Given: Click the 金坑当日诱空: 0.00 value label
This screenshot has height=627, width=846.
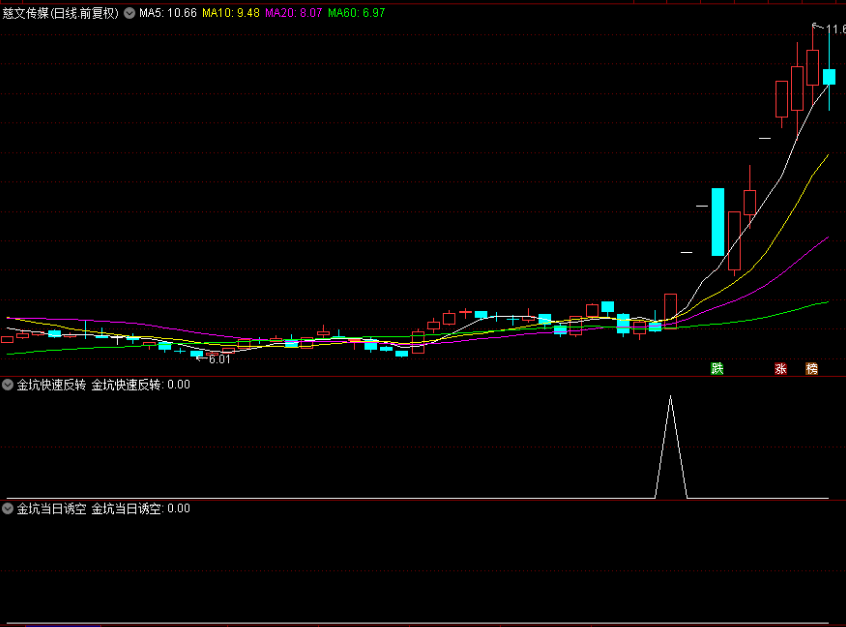Looking at the screenshot, I should [x=141, y=508].
